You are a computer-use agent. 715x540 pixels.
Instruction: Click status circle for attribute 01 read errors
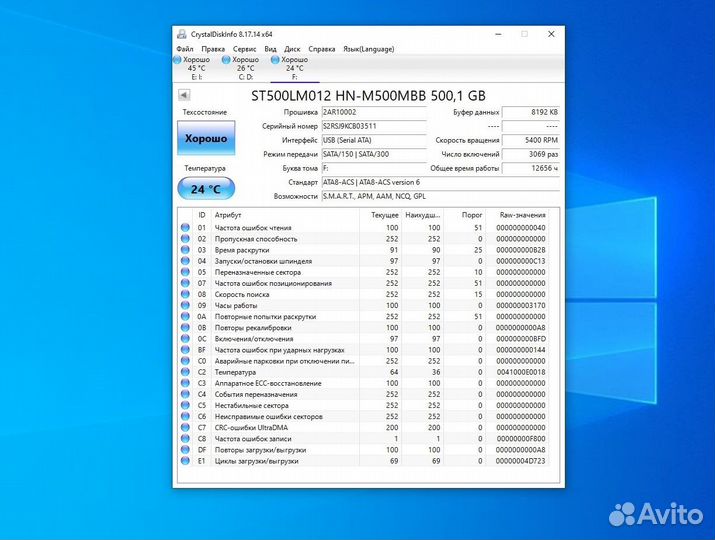pyautogui.click(x=185, y=228)
